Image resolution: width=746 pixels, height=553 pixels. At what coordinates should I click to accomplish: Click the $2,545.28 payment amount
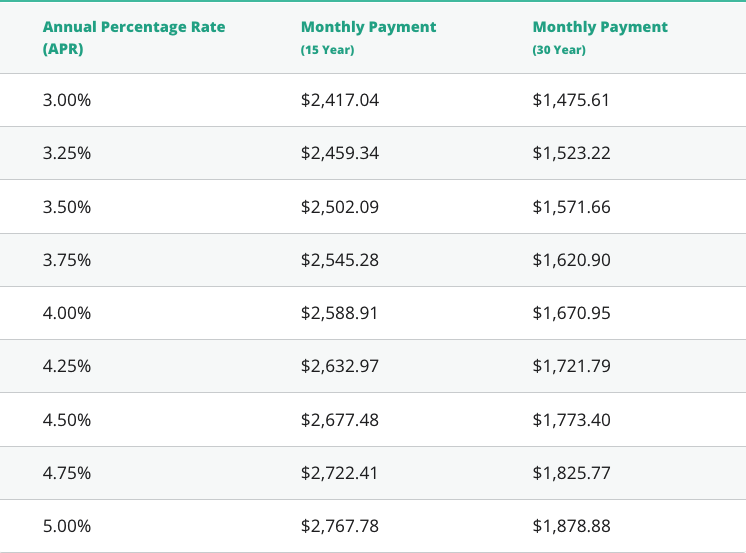(340, 260)
